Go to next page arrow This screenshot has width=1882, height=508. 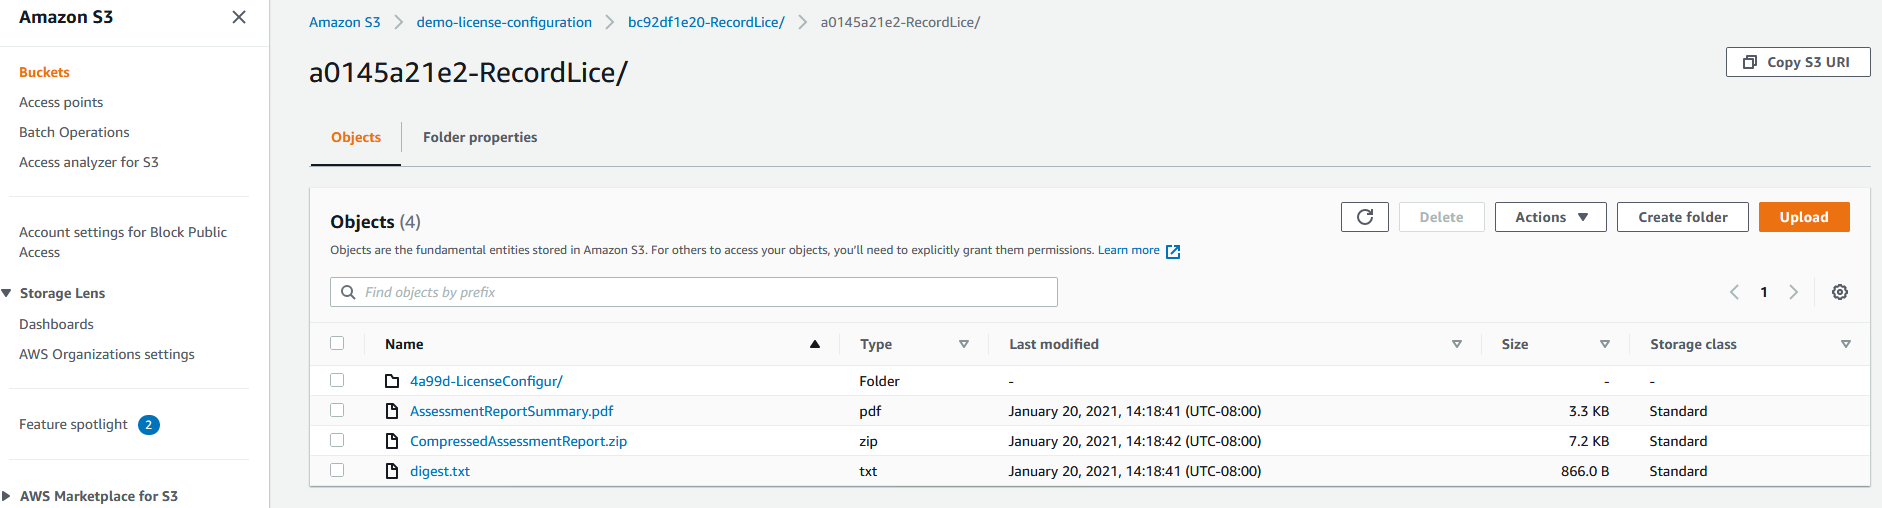[x=1794, y=292]
